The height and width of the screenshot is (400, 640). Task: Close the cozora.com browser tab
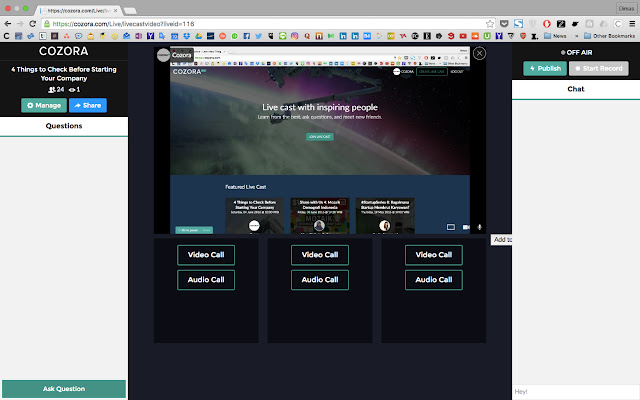click(116, 10)
